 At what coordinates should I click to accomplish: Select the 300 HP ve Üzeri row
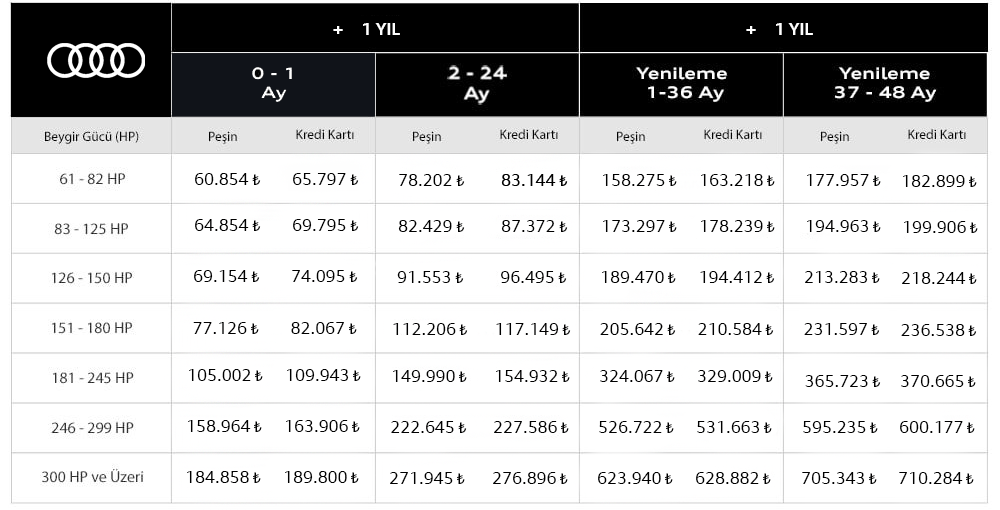click(x=91, y=477)
